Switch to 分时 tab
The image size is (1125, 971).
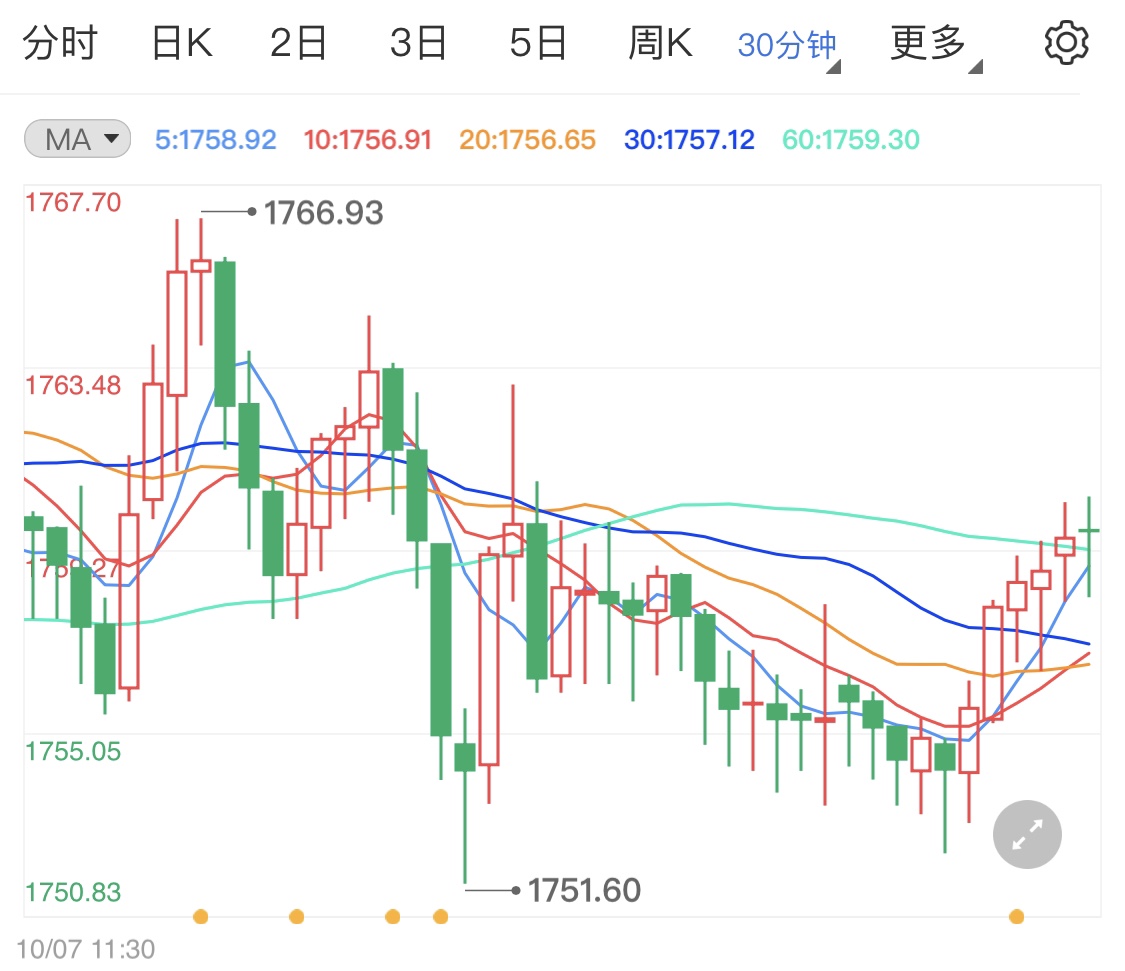60,43
